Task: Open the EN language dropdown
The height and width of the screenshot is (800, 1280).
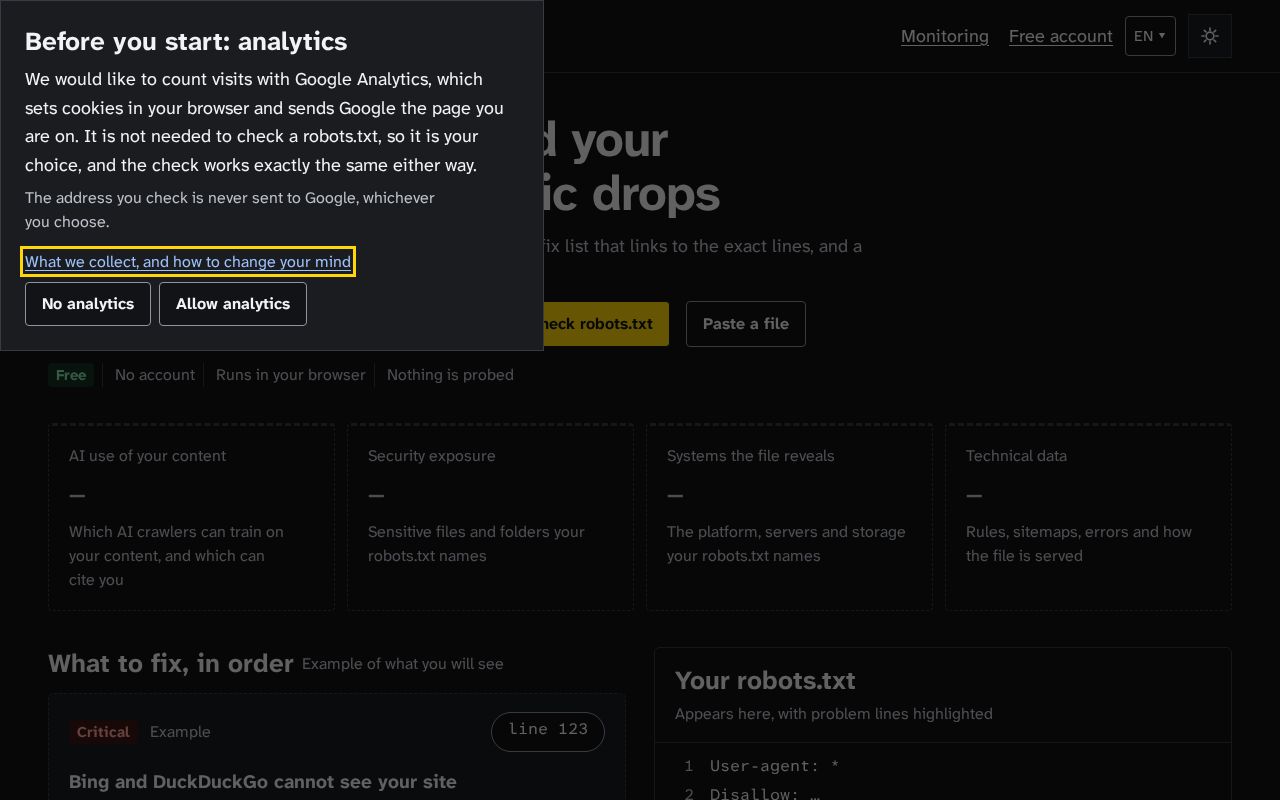Action: pos(1150,36)
